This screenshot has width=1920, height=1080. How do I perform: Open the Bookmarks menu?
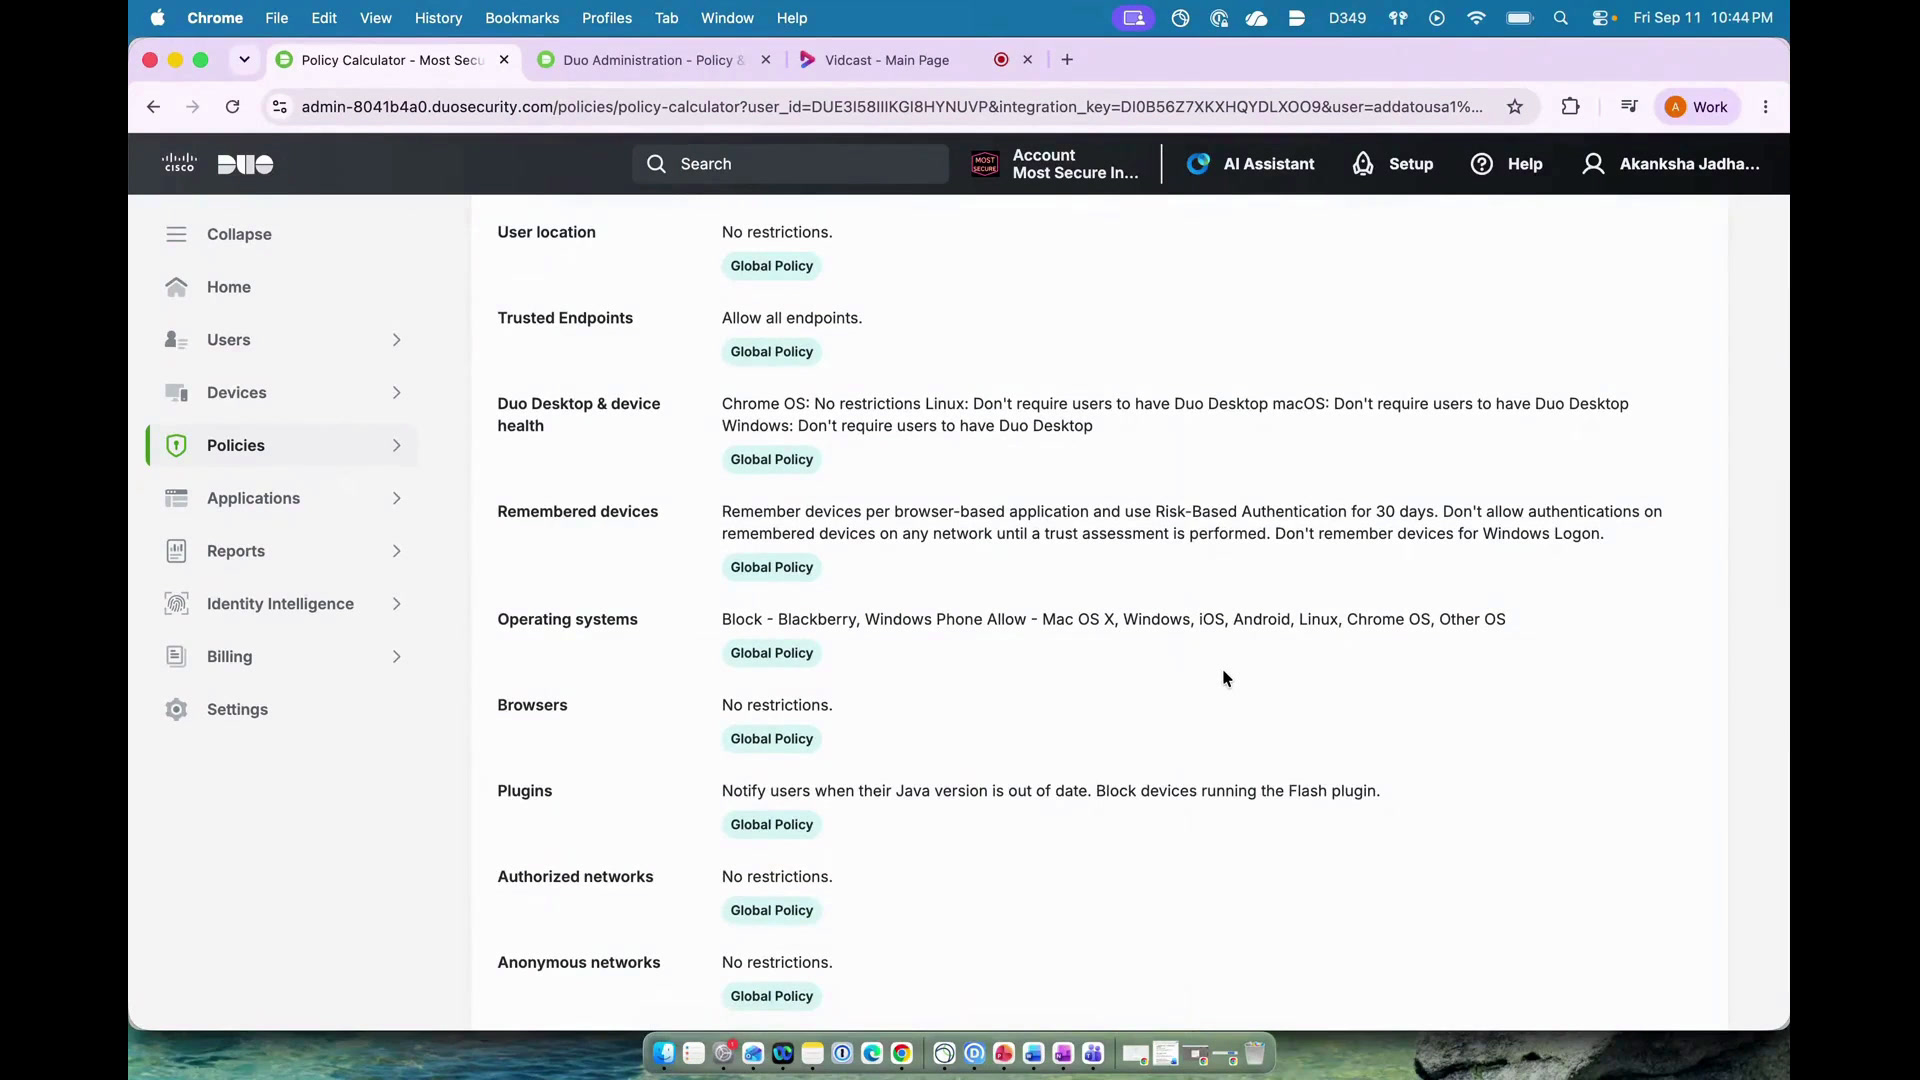[x=522, y=18]
